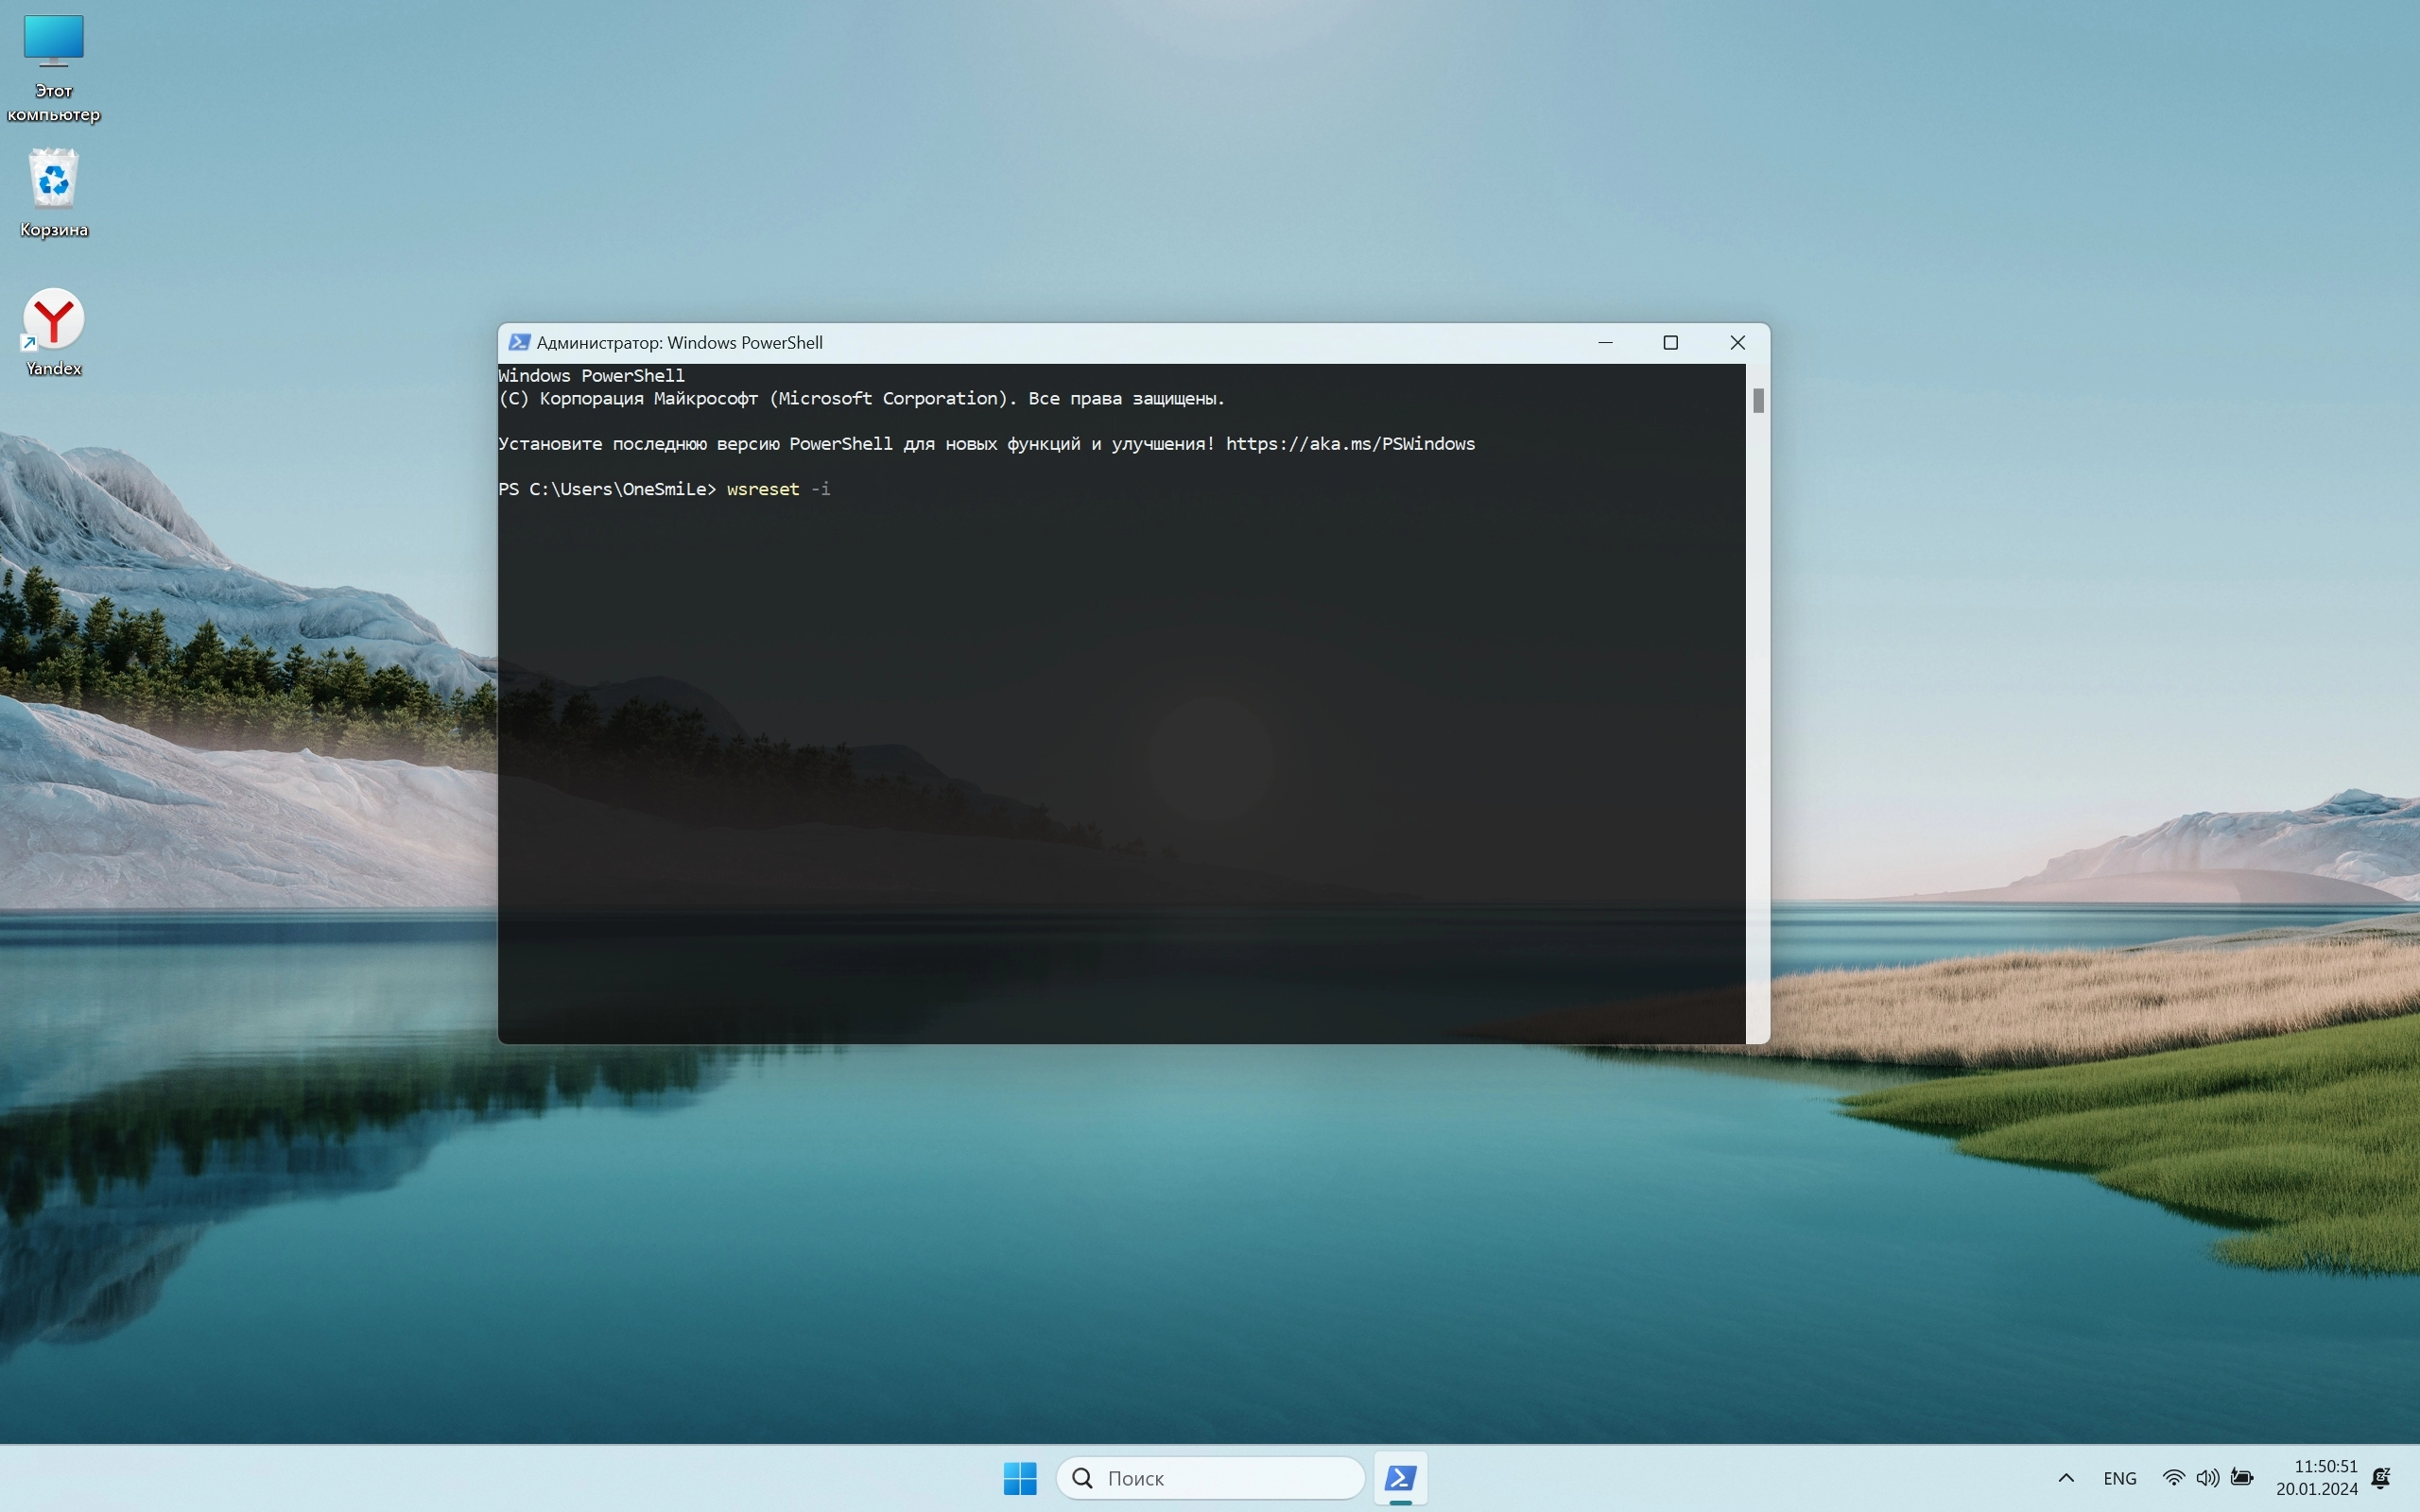Open the PowerShell title bar system icon
The height and width of the screenshot is (1512, 2420).
518,343
